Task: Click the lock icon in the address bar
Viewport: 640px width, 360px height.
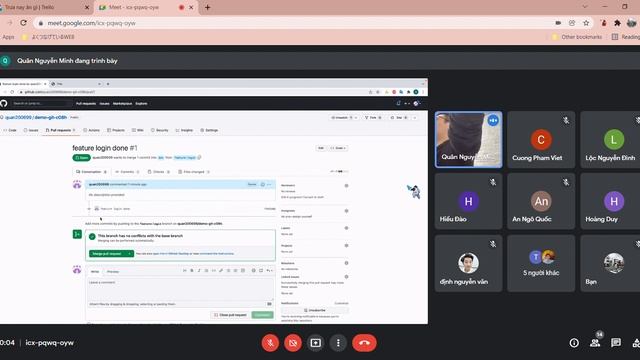Action: pos(41,23)
